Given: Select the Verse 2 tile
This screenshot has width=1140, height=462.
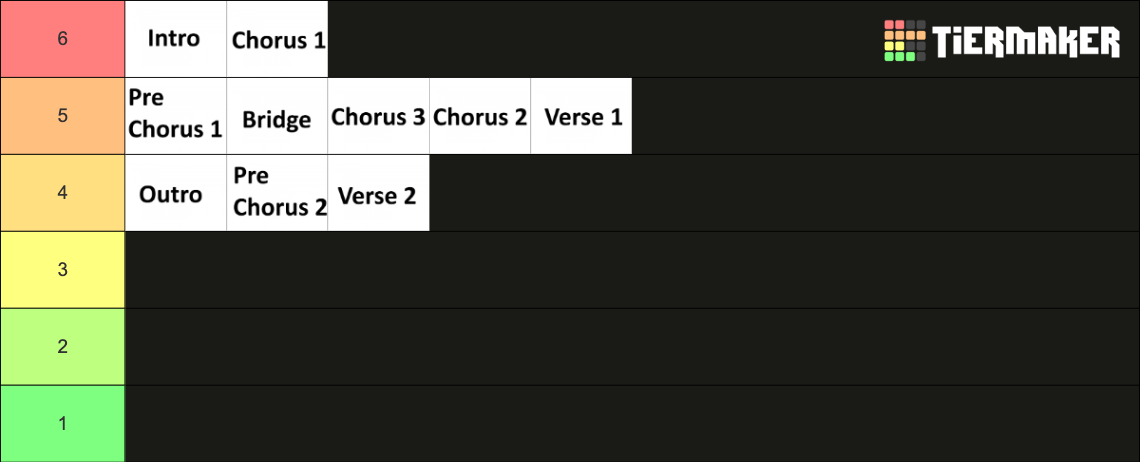Looking at the screenshot, I should (379, 193).
